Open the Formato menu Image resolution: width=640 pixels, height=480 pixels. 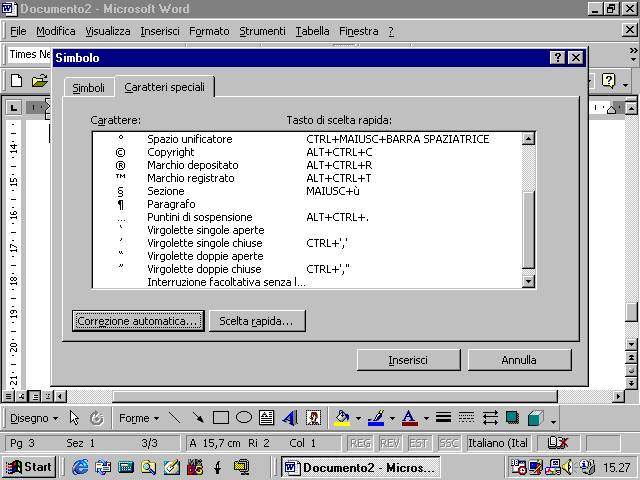coord(209,31)
